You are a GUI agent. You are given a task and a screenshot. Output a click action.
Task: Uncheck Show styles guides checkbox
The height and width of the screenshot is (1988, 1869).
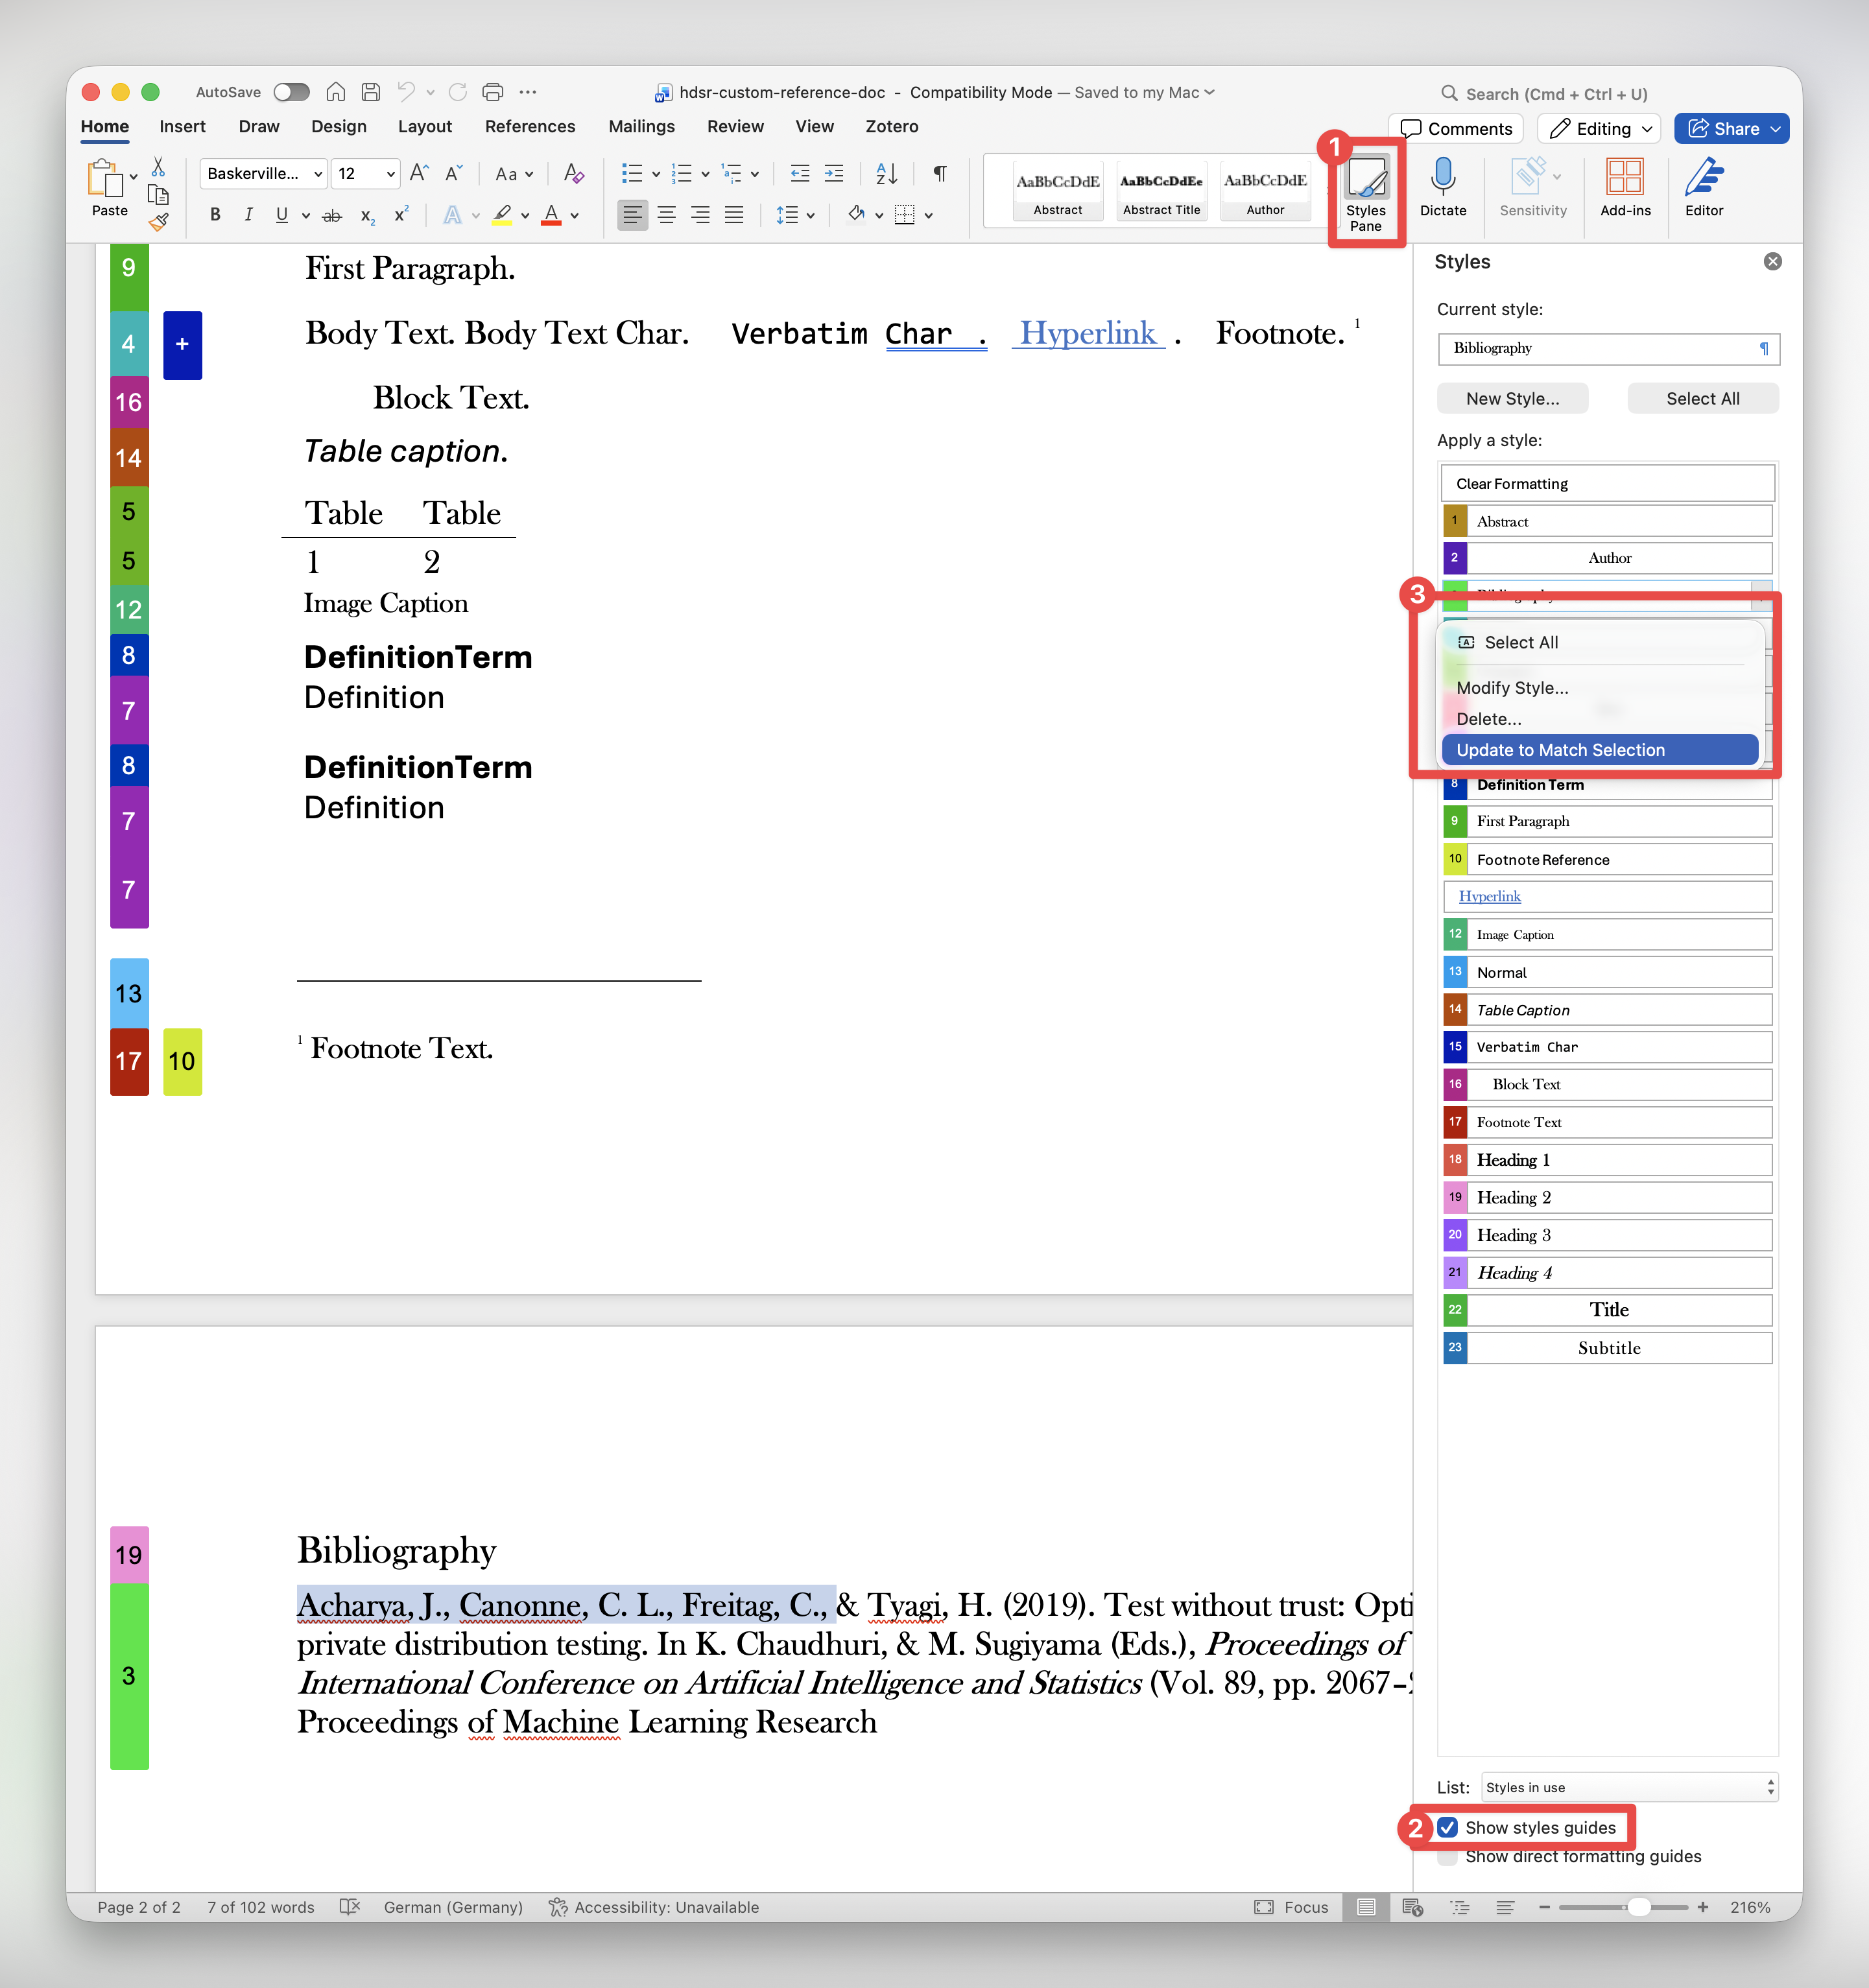[x=1447, y=1828]
